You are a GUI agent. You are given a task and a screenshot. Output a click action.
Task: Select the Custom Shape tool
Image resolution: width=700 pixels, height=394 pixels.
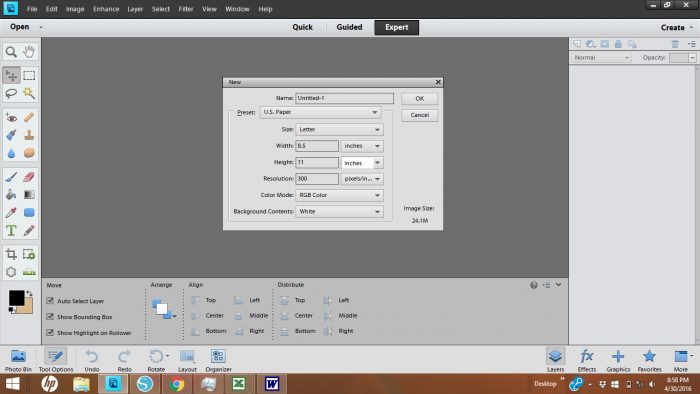29,212
